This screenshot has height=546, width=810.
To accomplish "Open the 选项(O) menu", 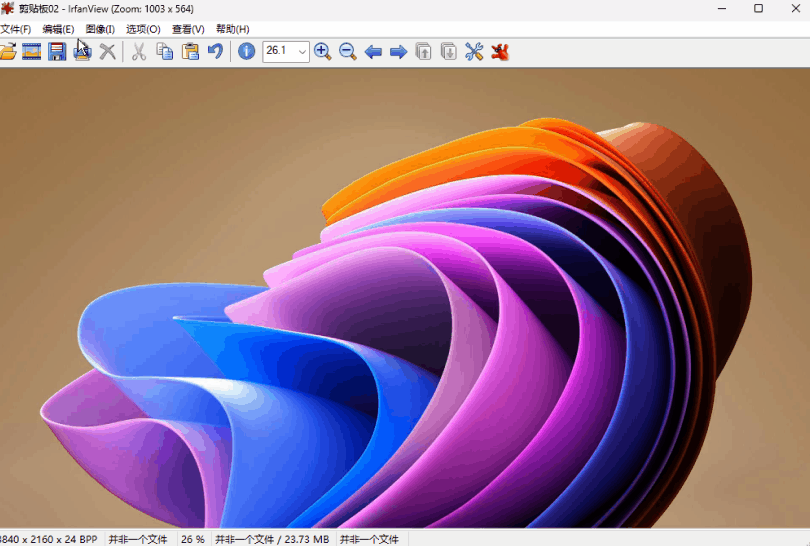I will [144, 29].
